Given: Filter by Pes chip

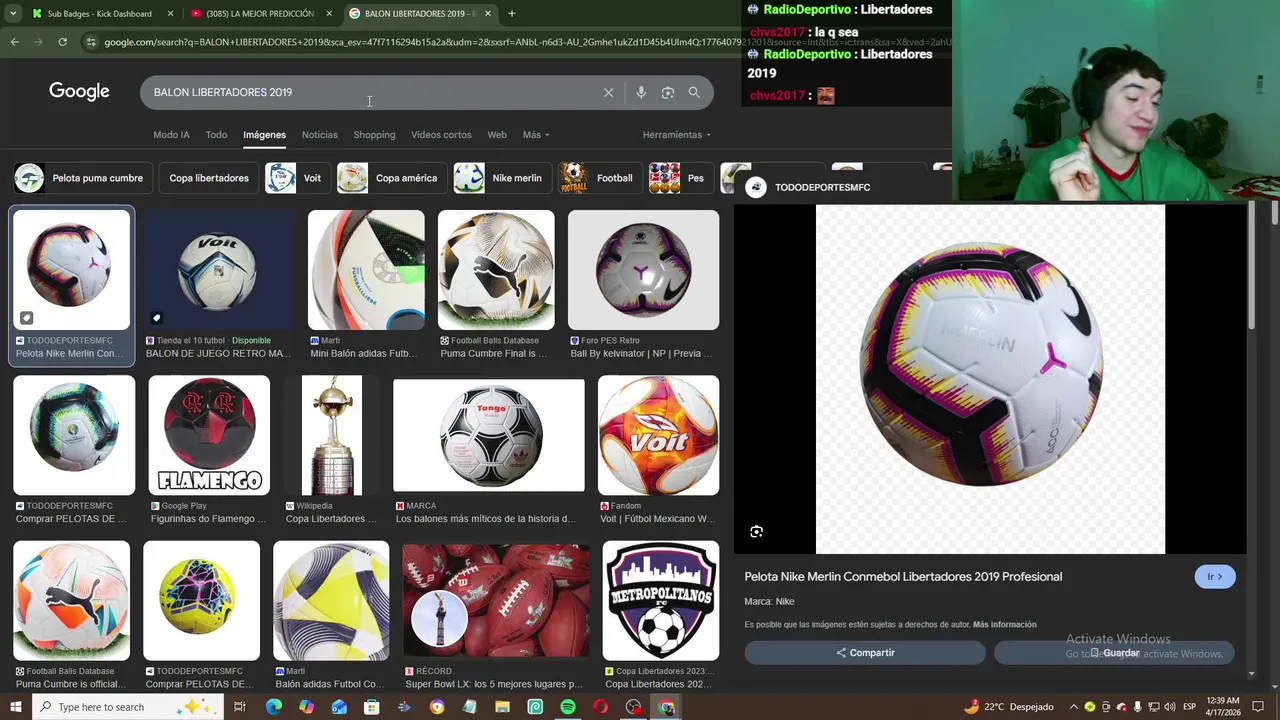Looking at the screenshot, I should coord(681,178).
